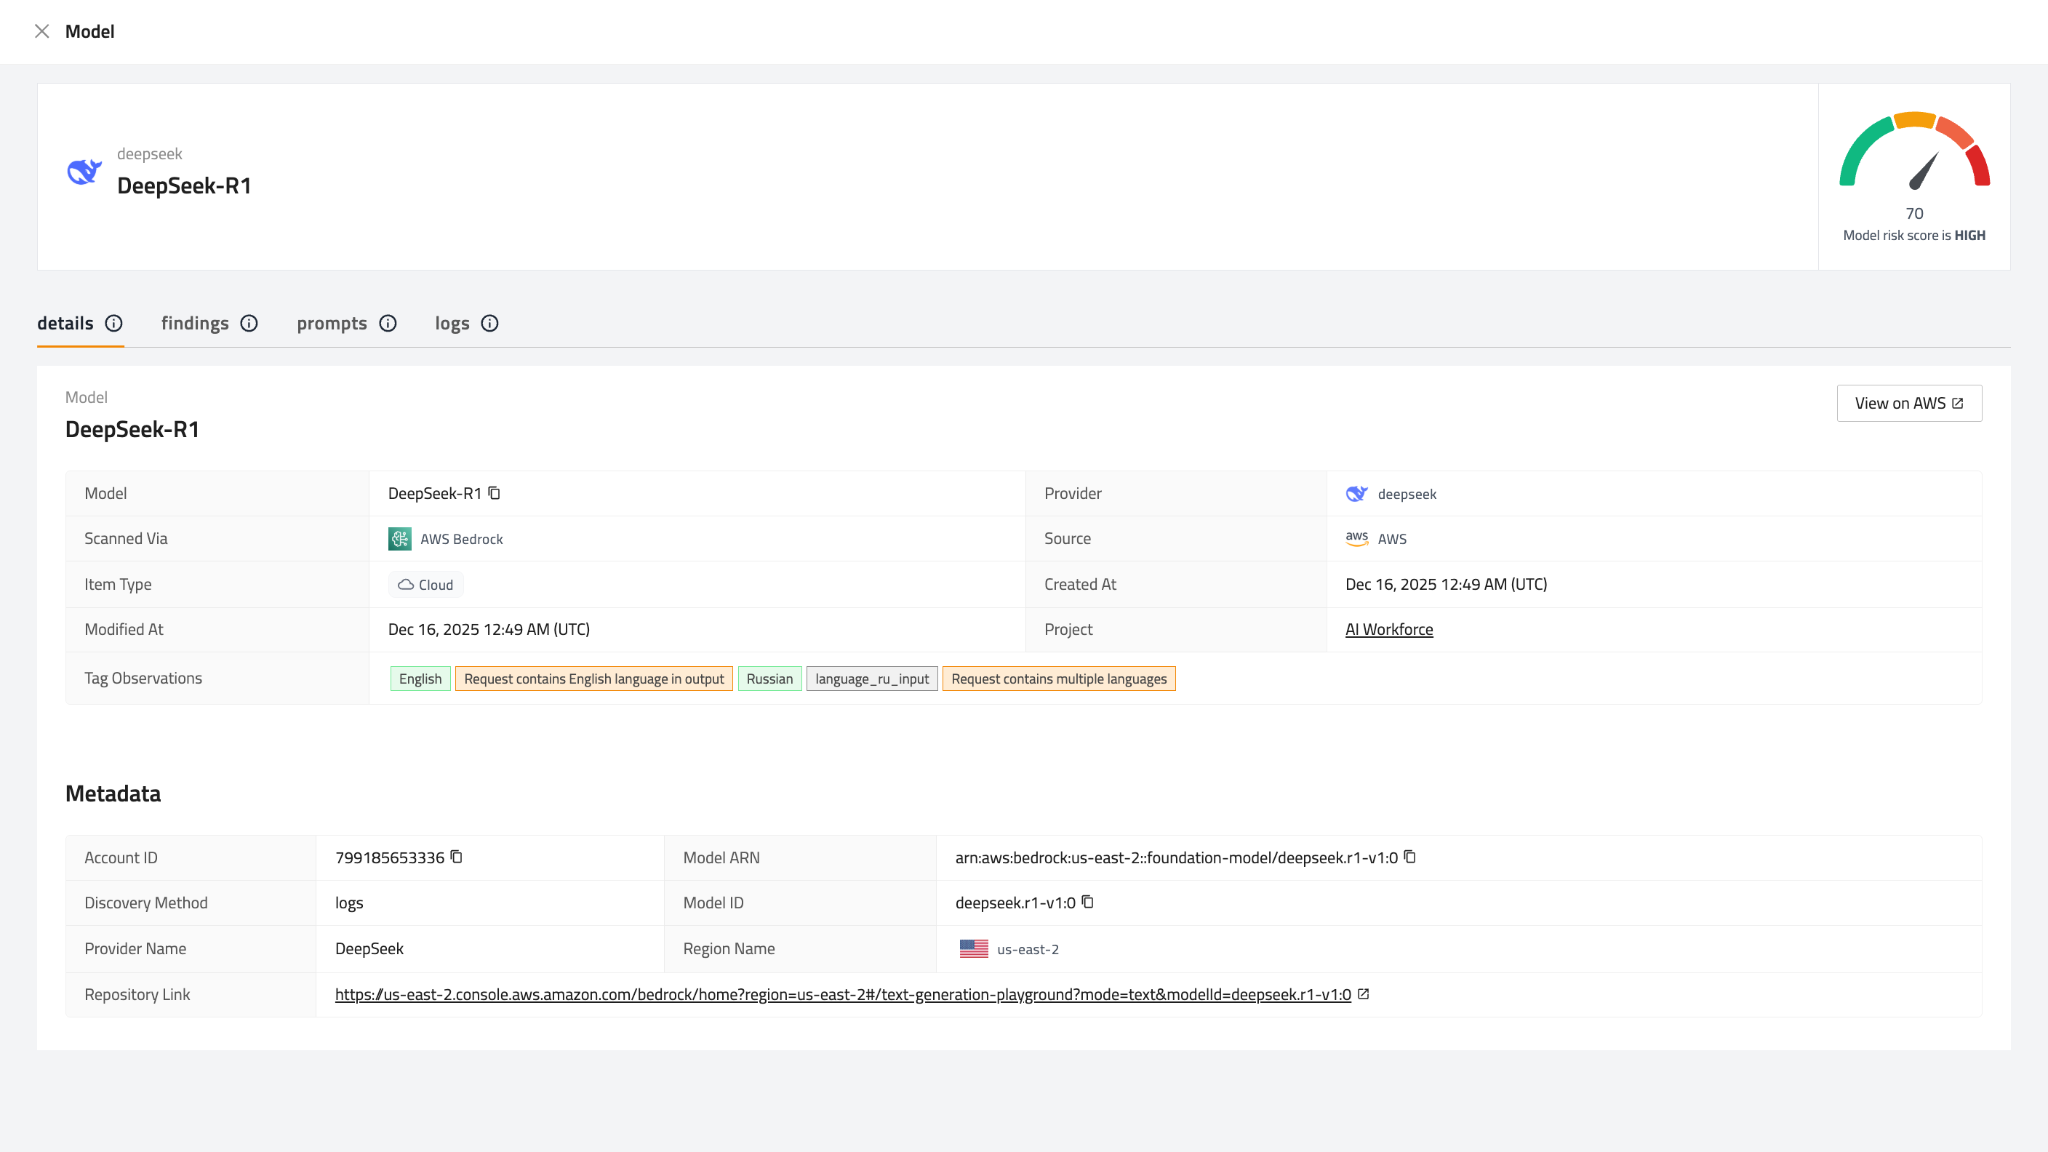The width and height of the screenshot is (2048, 1152).
Task: Click info icon next to findings tab
Action: coord(249,323)
